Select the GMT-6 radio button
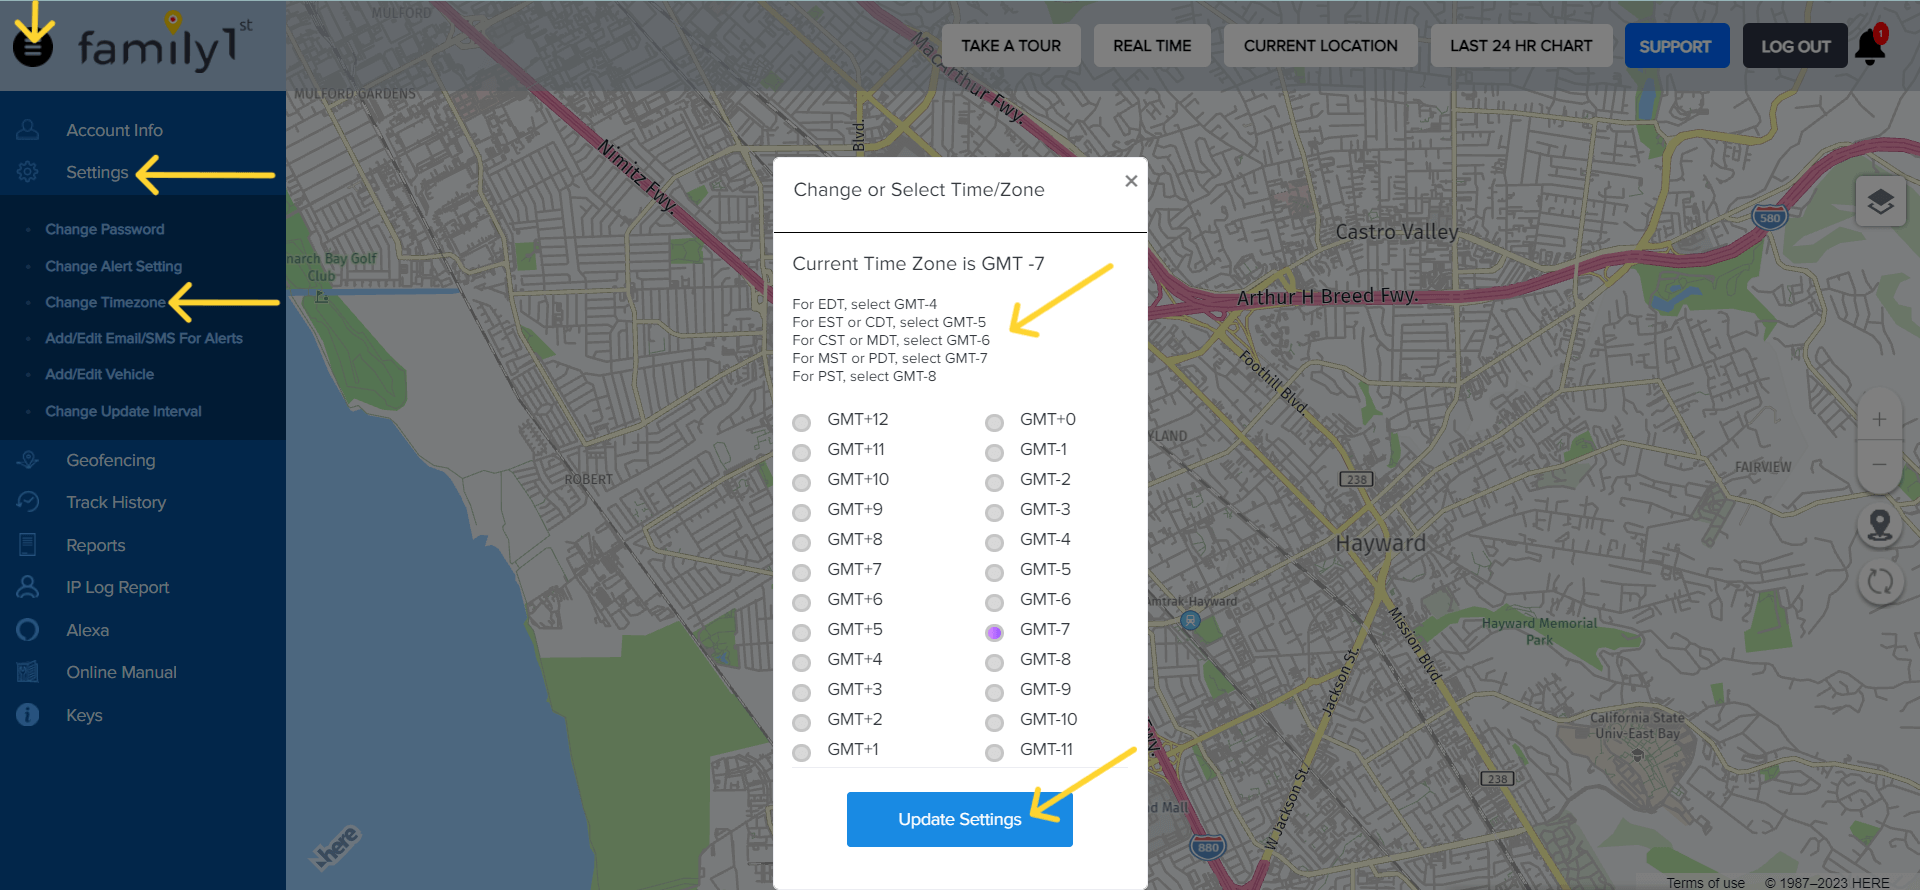 tap(994, 602)
